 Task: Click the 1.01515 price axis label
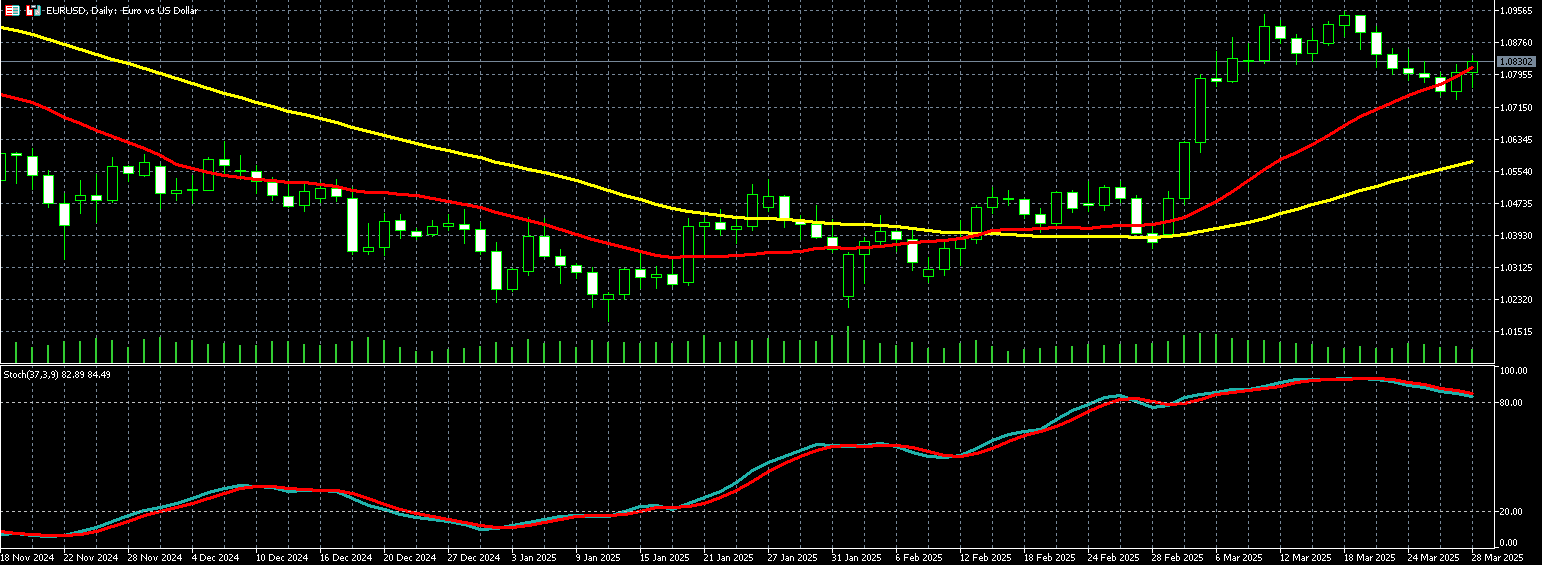[x=1516, y=332]
